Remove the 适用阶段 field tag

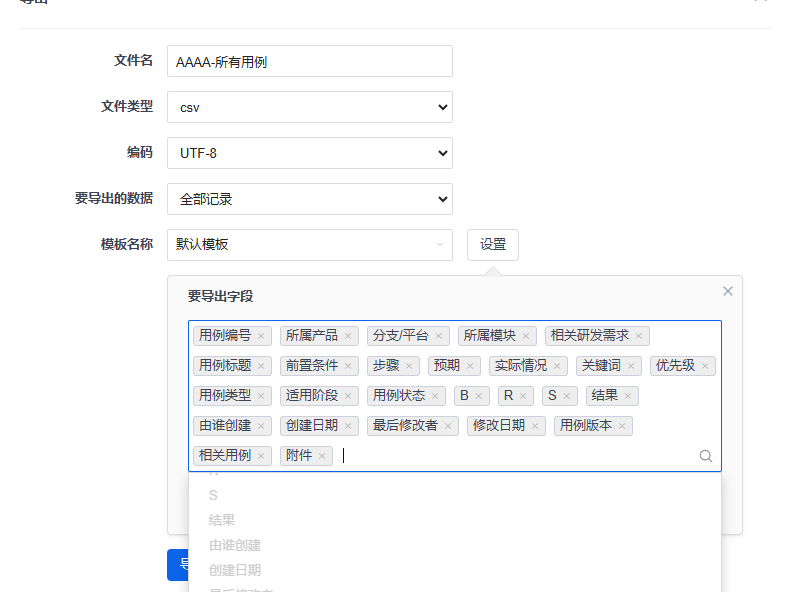tap(348, 396)
